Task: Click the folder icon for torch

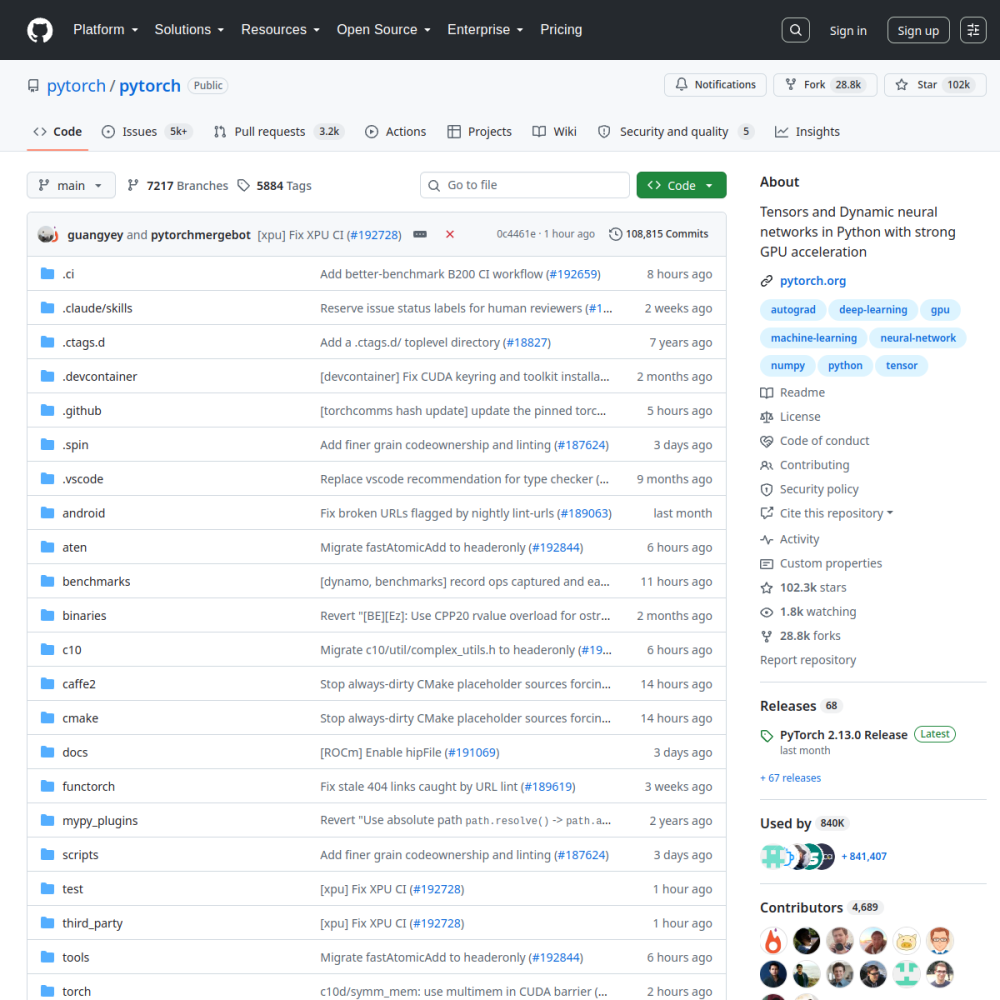Action: (x=47, y=991)
